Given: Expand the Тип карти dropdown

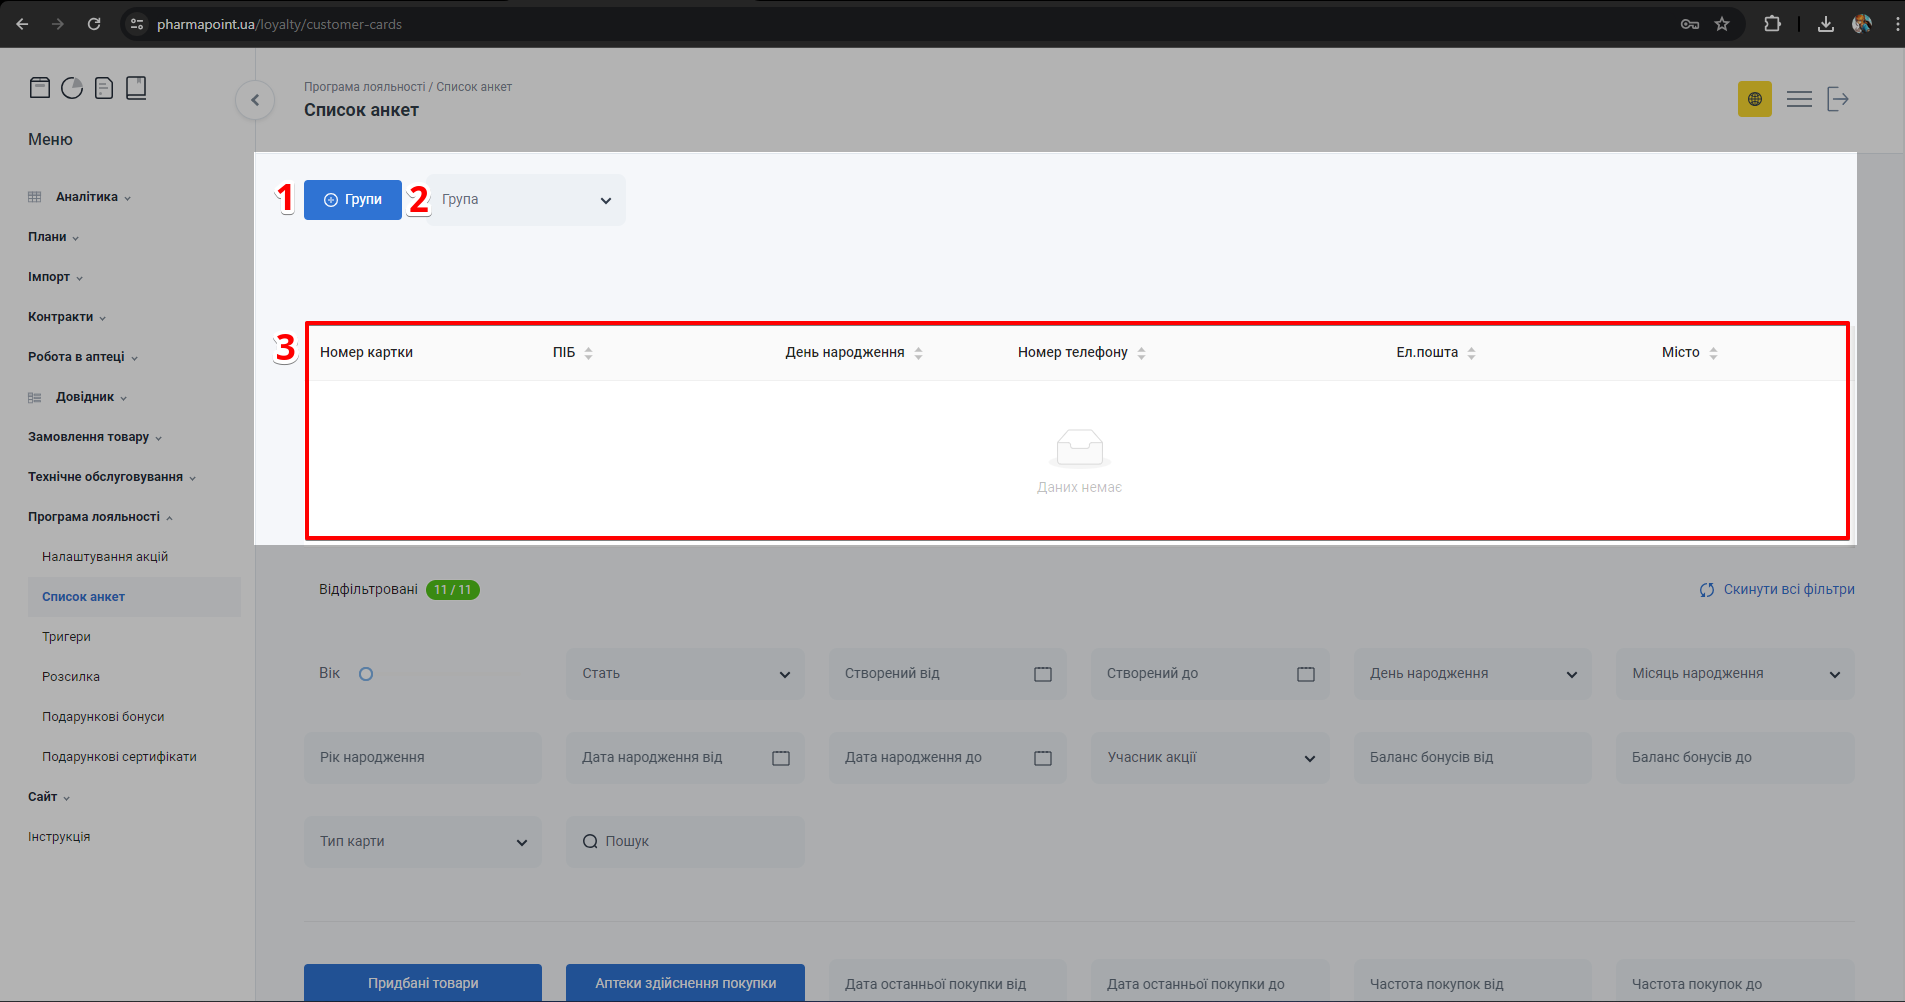Looking at the screenshot, I should click(422, 842).
